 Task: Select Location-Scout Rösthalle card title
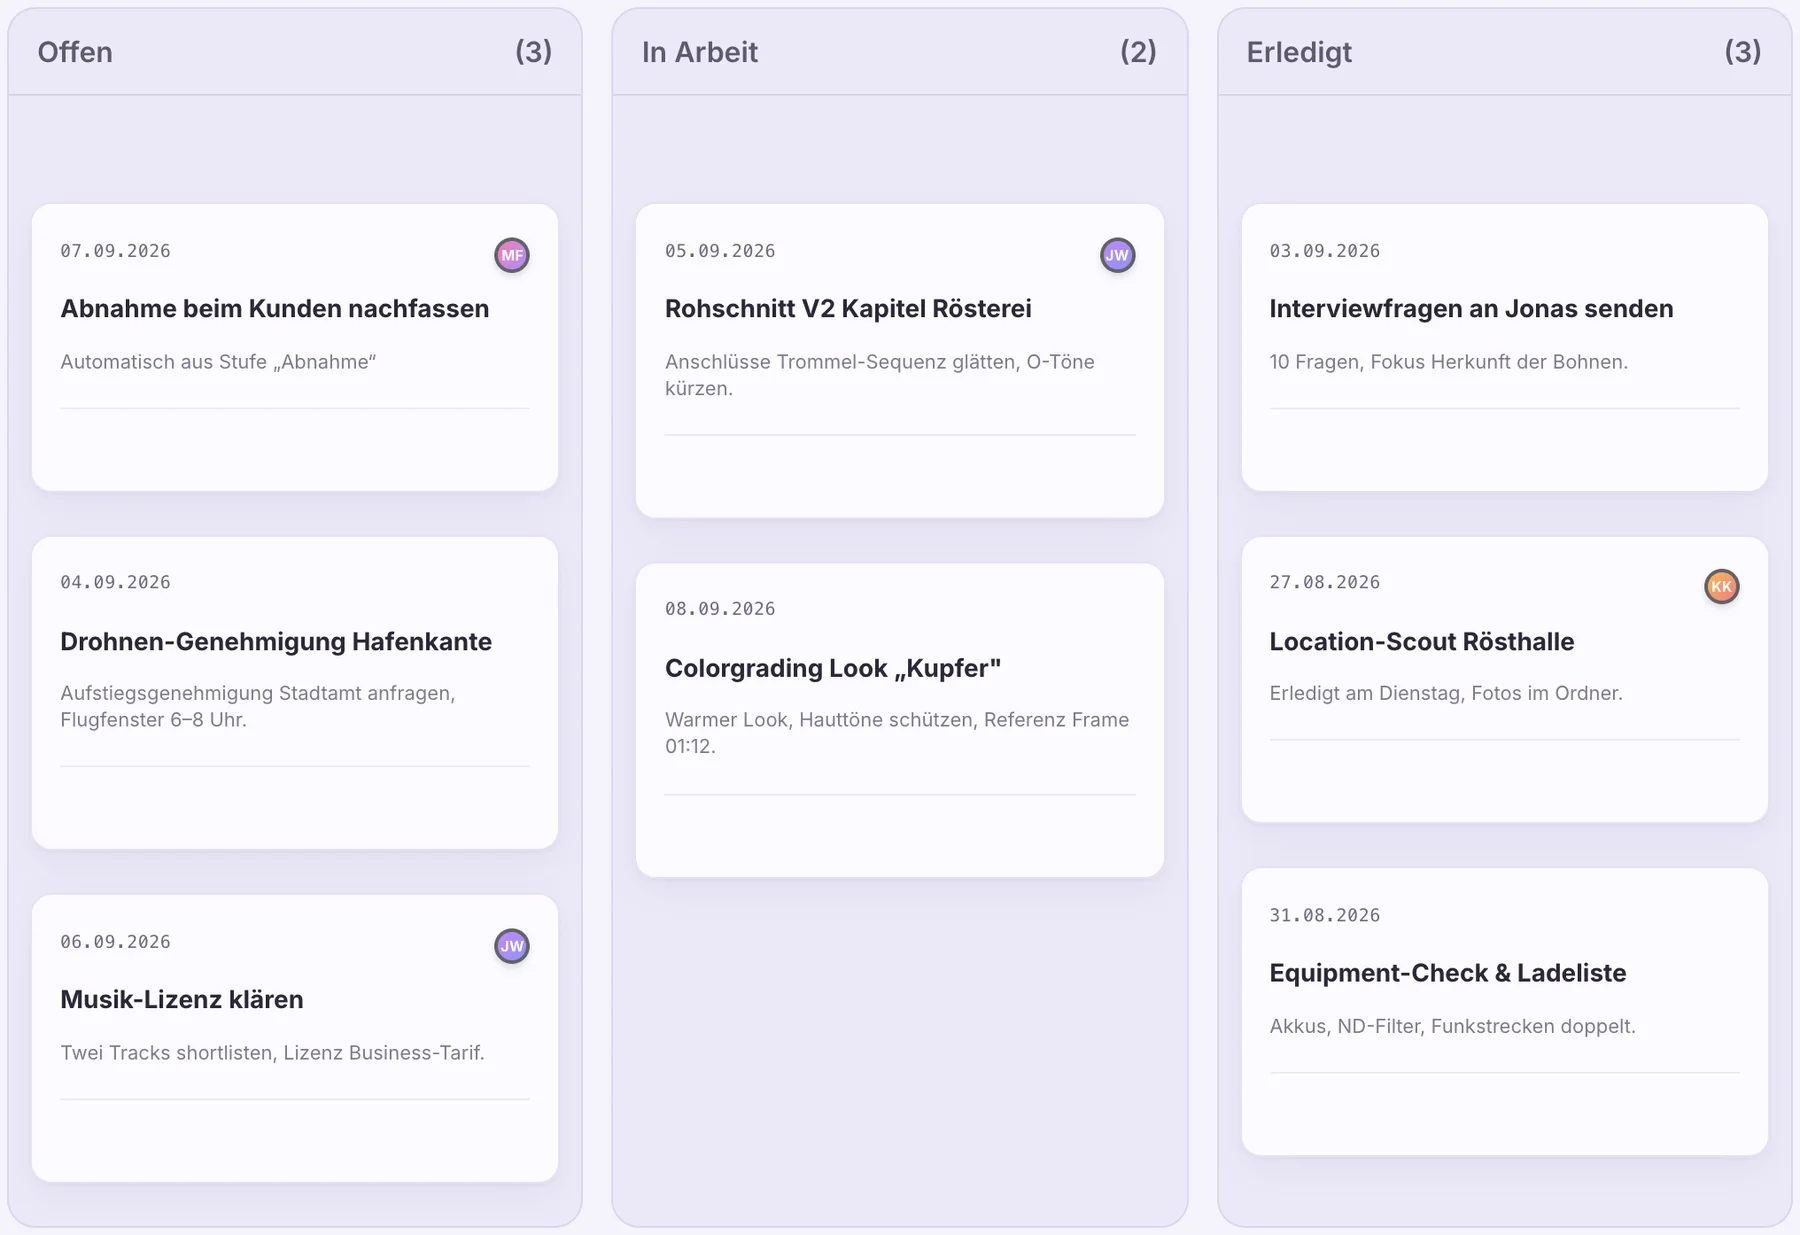click(1421, 641)
